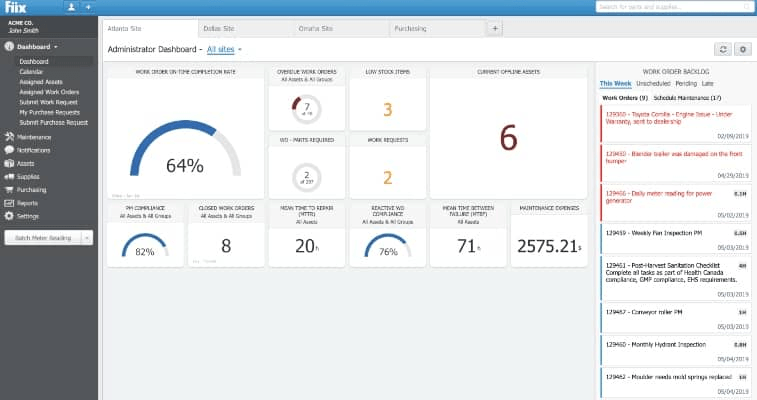This screenshot has width=757, height=400.
Task: Open the Daily meter reading work order
Action: coord(675,203)
